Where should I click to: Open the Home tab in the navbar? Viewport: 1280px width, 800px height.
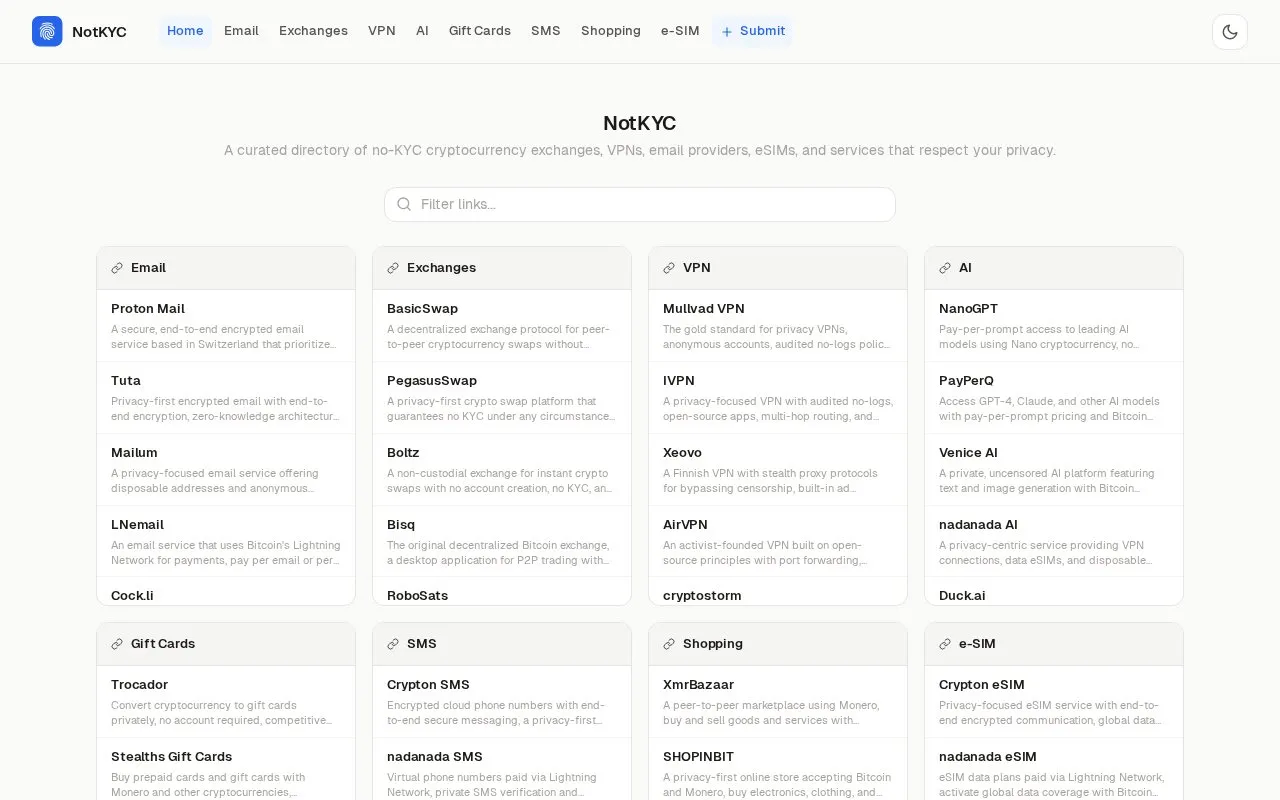pos(185,31)
